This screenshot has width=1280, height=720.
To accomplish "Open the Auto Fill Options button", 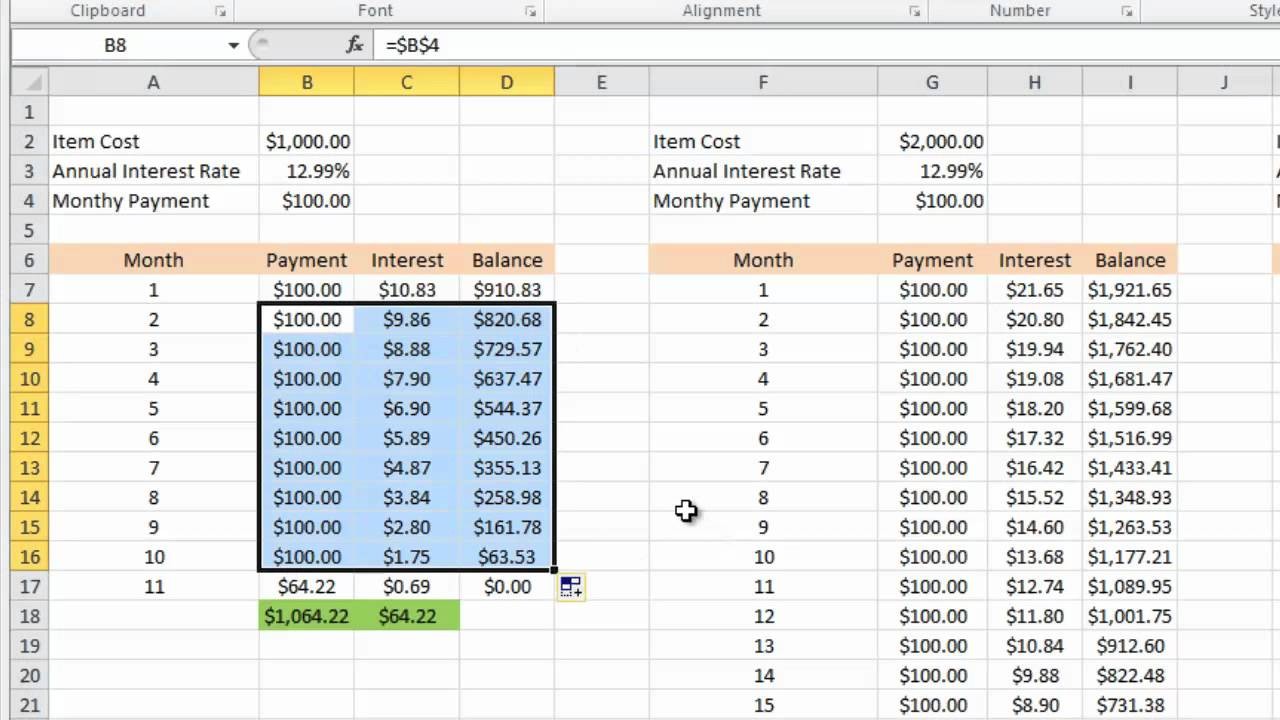I will (571, 587).
